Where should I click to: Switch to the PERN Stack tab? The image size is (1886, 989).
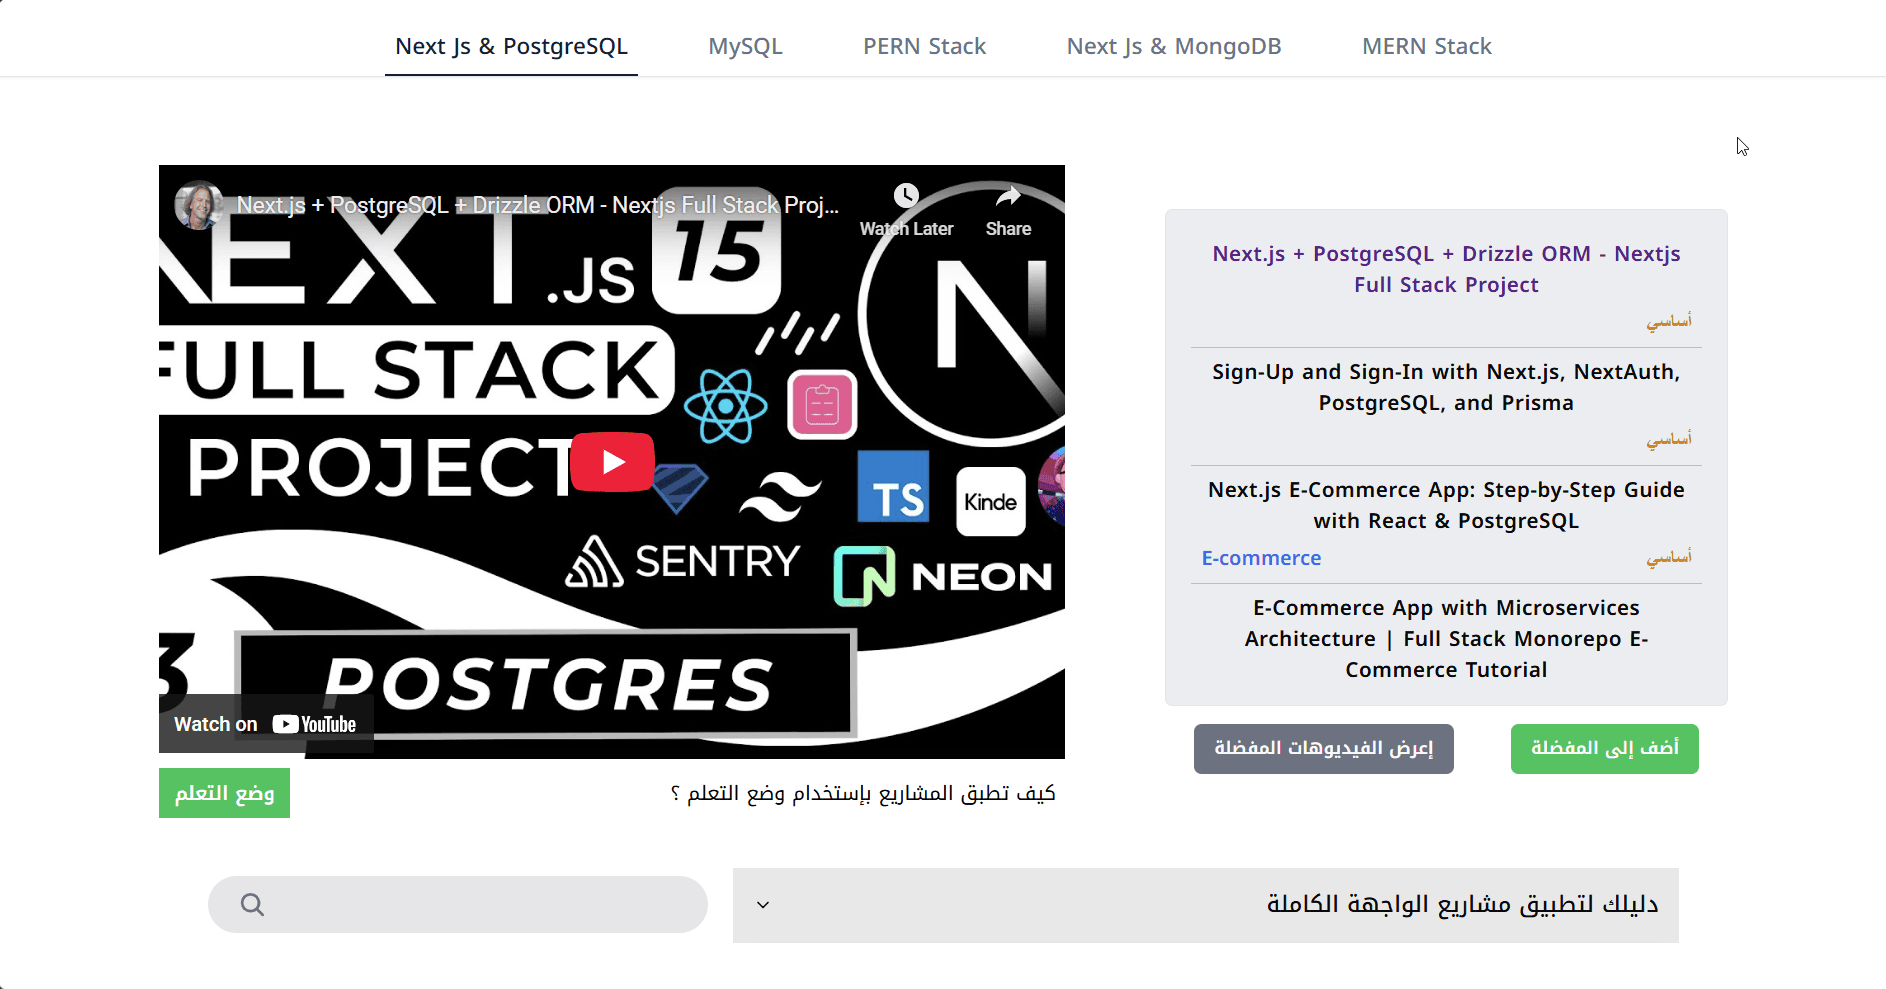[924, 47]
